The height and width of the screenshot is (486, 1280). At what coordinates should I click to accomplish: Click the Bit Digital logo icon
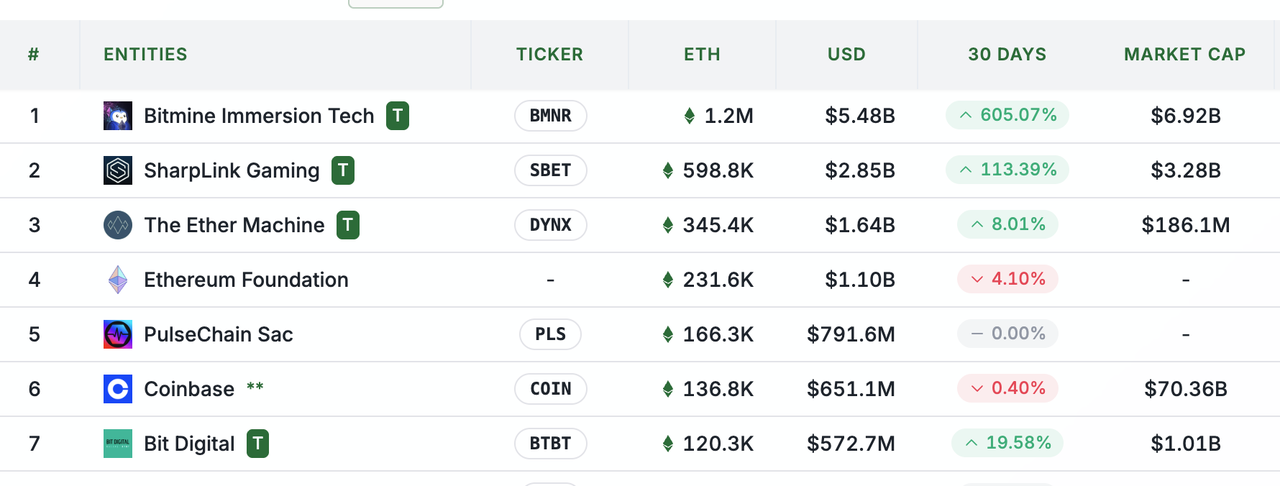coord(118,443)
